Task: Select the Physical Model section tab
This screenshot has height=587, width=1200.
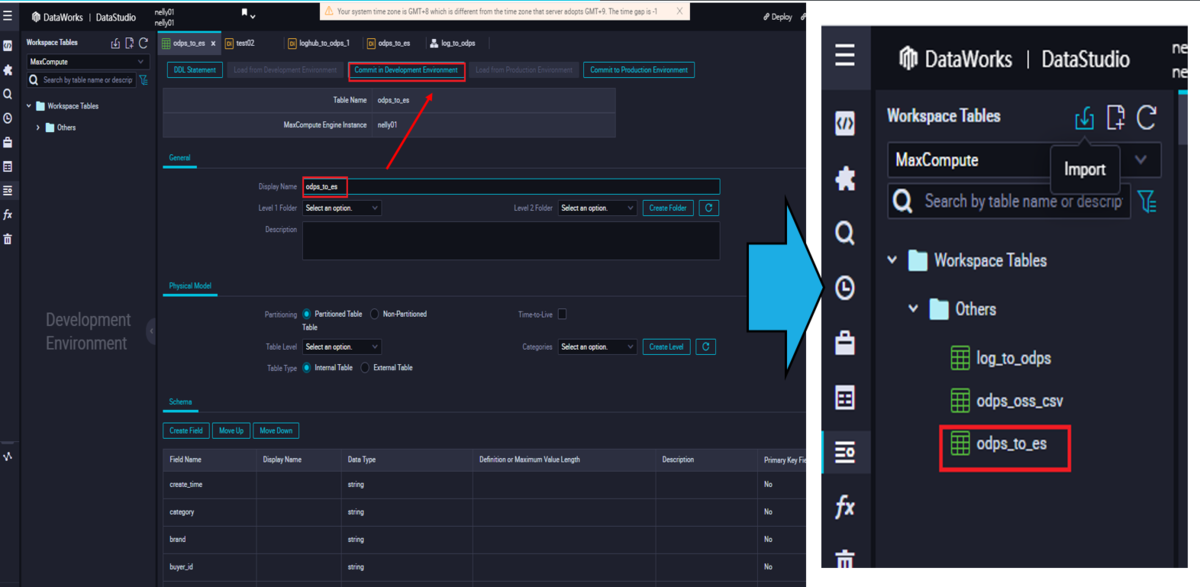Action: pyautogui.click(x=190, y=286)
